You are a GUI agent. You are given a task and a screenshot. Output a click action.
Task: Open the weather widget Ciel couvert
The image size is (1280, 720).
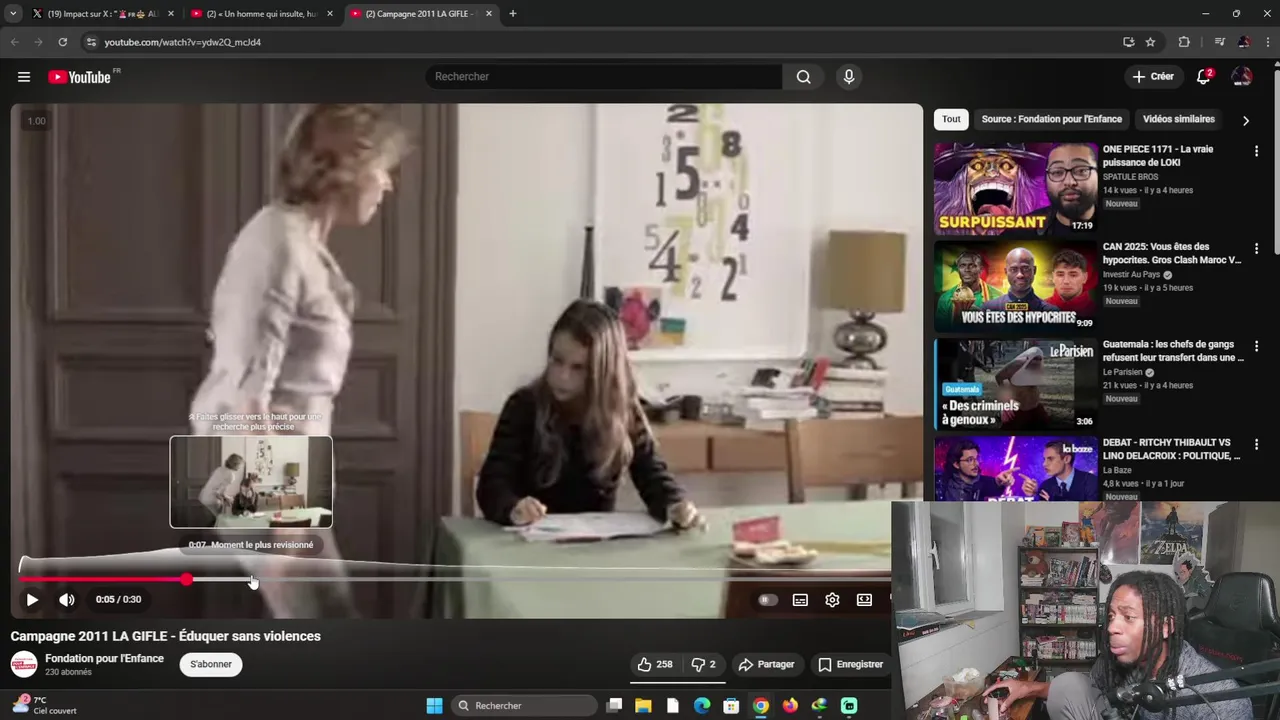pyautogui.click(x=45, y=705)
